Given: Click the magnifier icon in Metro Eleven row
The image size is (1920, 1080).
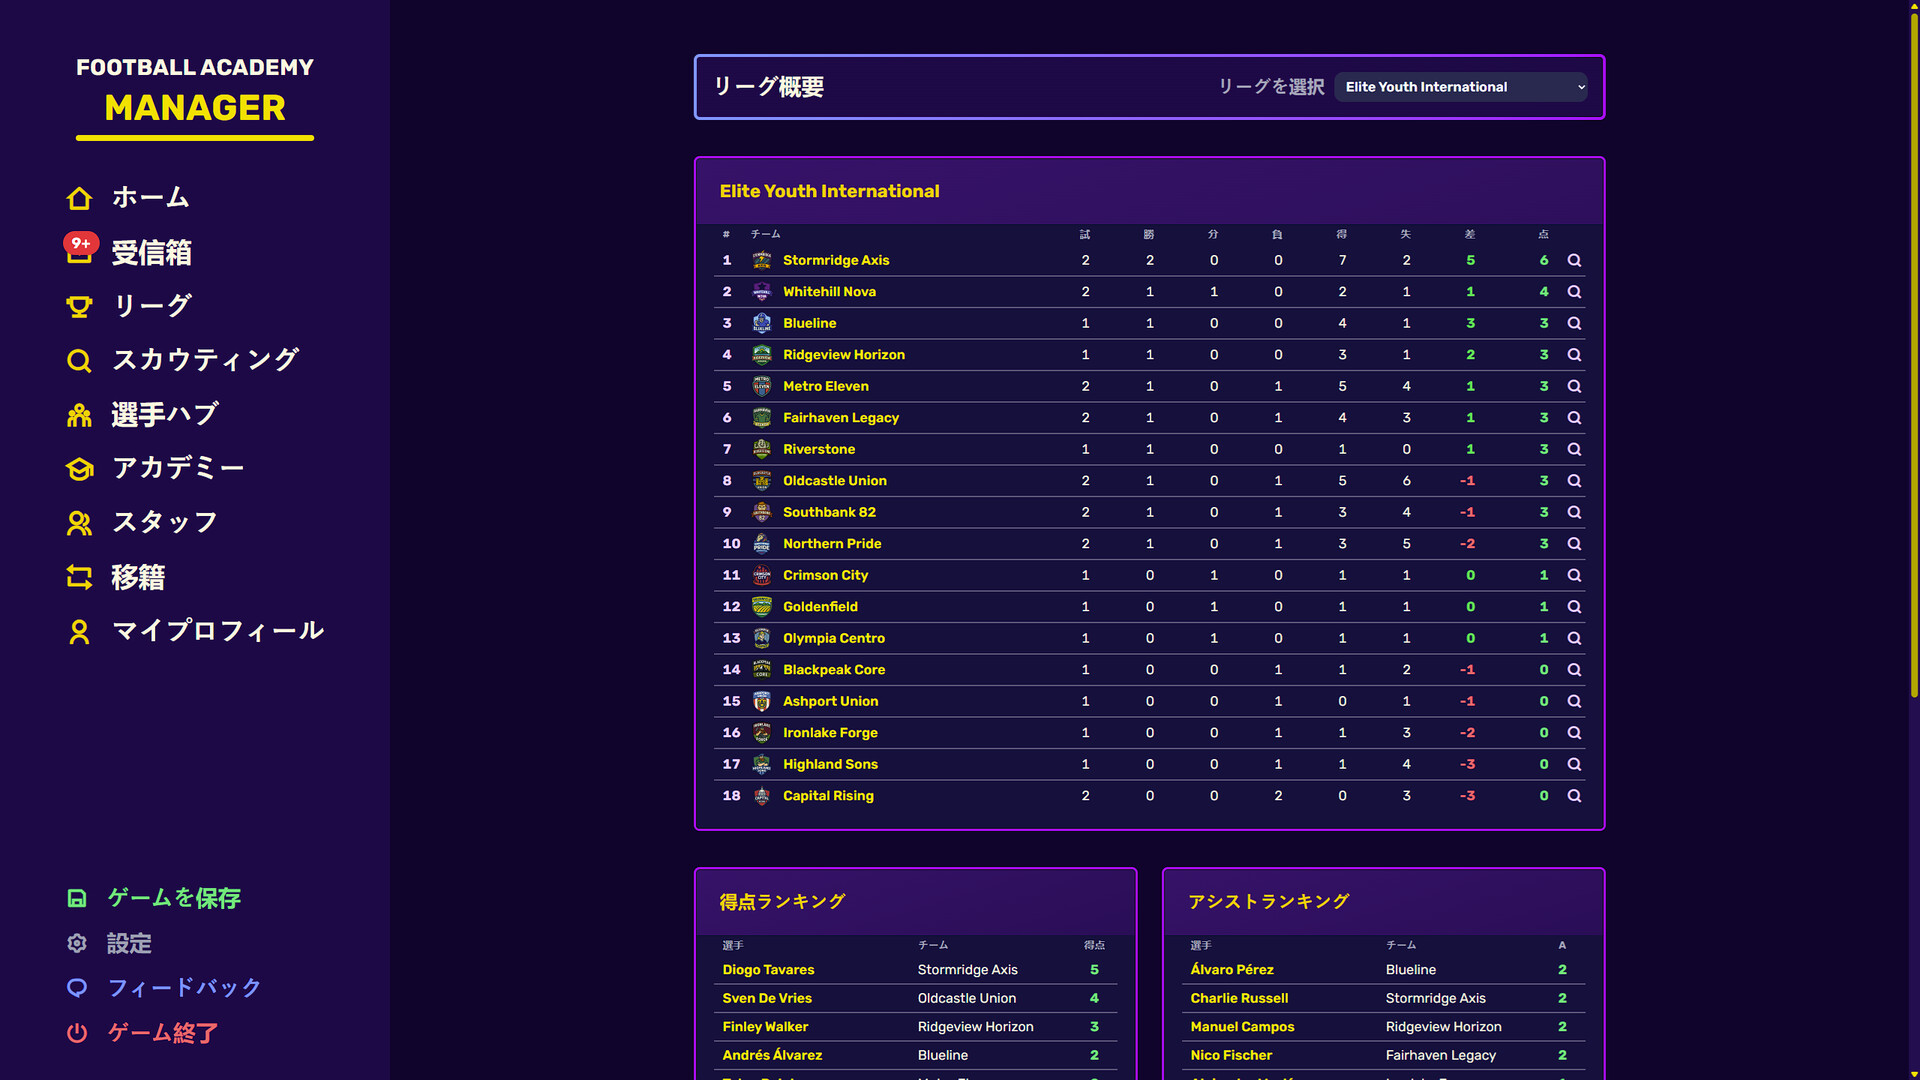Looking at the screenshot, I should tap(1574, 386).
